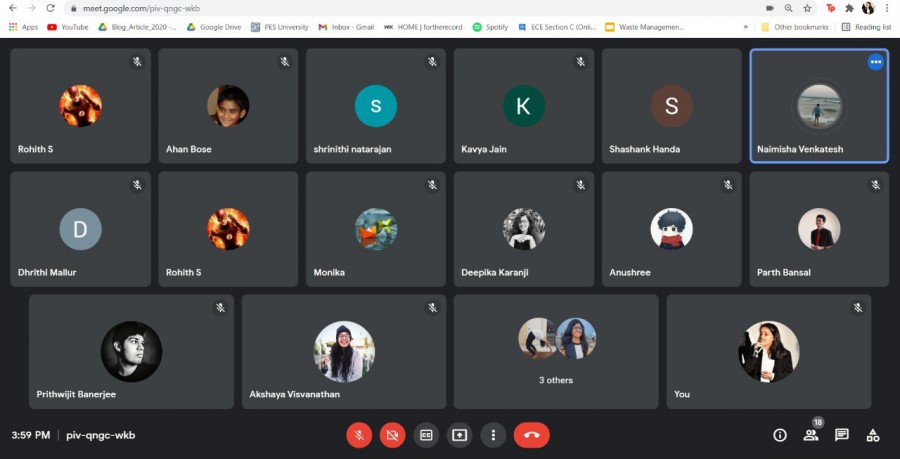Toggle the microphone mute button
This screenshot has height=459, width=900.
[x=359, y=435]
